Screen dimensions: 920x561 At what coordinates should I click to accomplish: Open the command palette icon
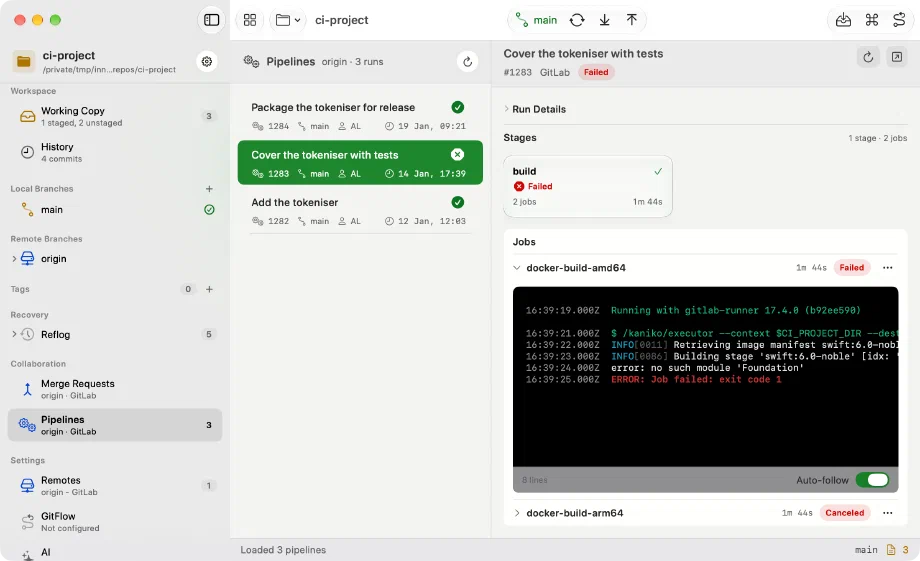pos(871,20)
